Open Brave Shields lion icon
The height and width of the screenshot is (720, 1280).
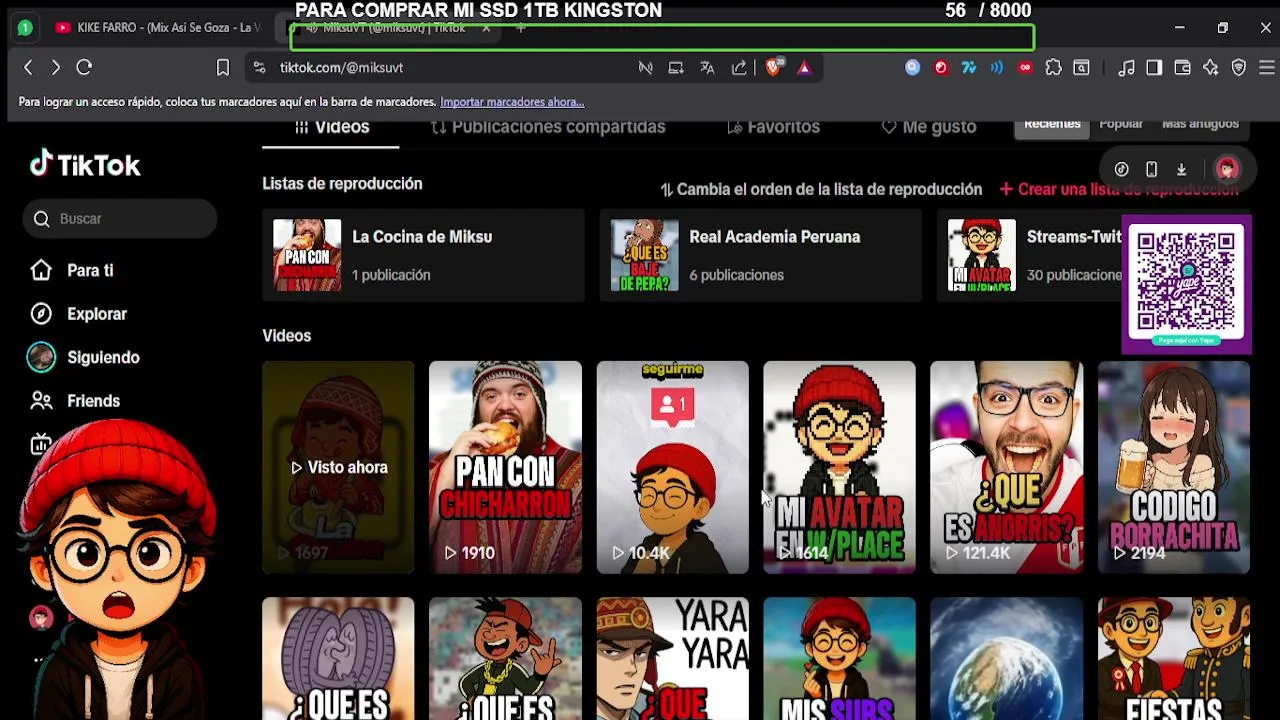coord(772,67)
